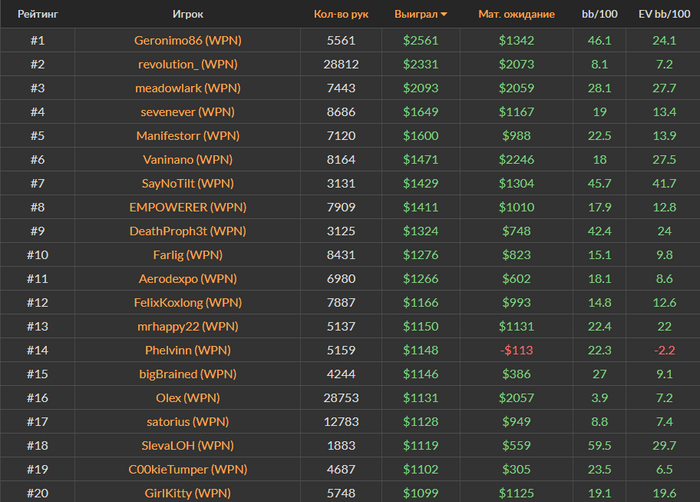This screenshot has width=700, height=502.
Task: Select hands count 12783
Action: click(341, 422)
